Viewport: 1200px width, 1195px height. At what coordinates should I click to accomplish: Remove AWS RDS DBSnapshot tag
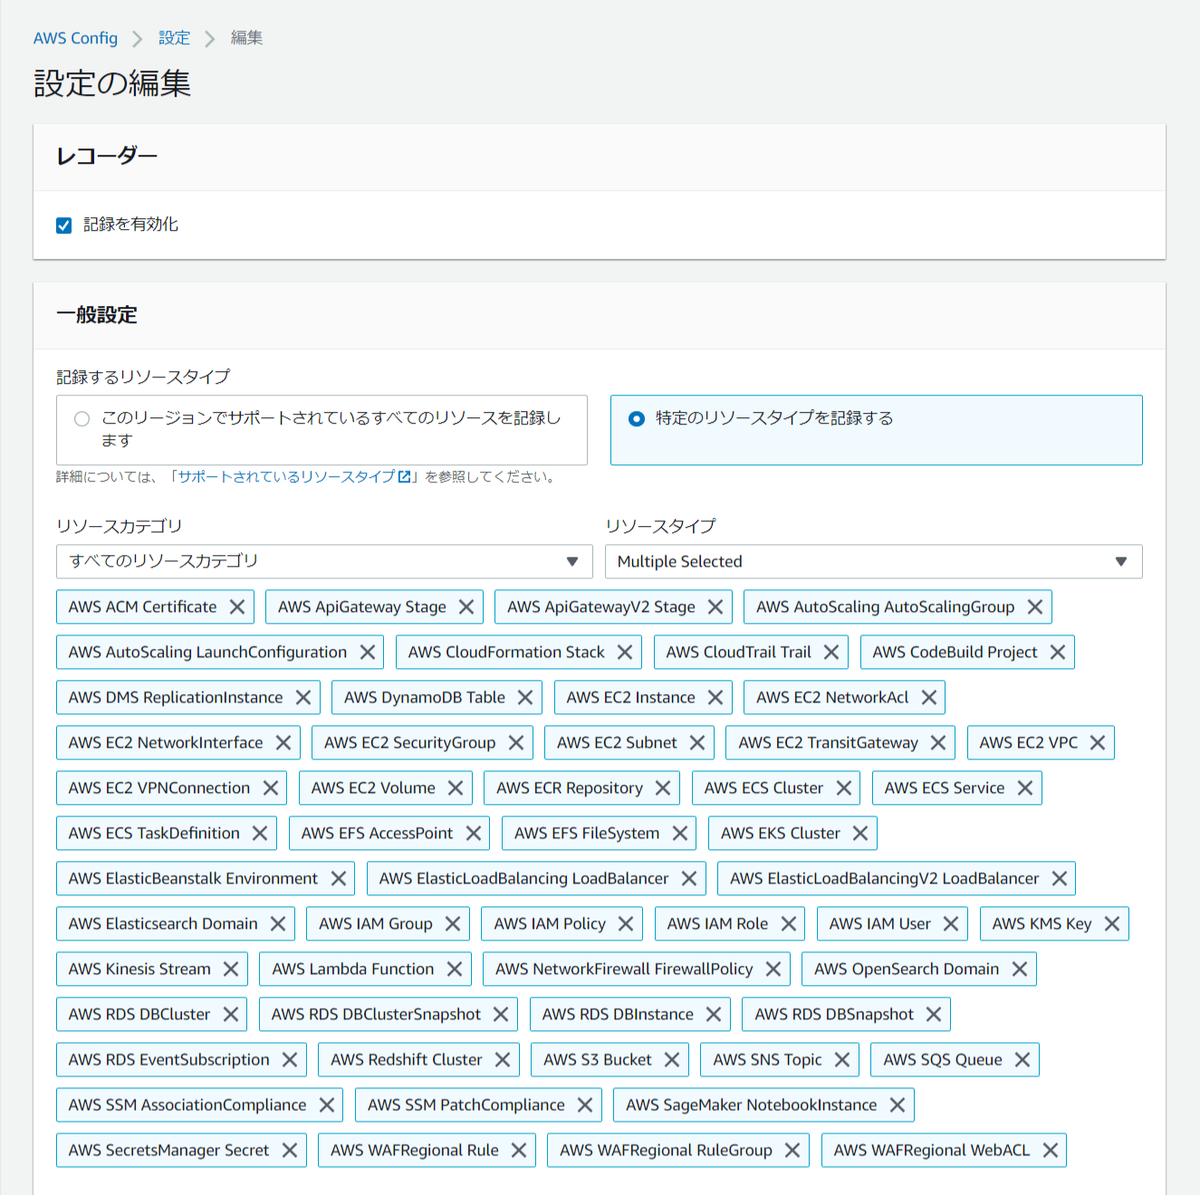point(933,1014)
